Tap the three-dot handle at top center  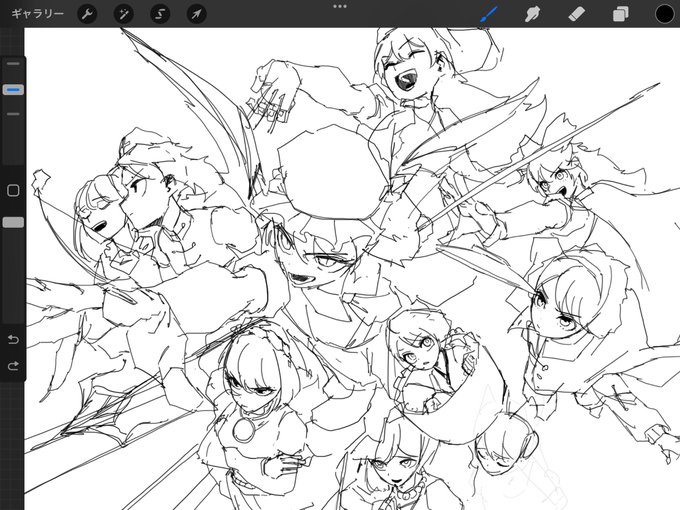(x=340, y=7)
